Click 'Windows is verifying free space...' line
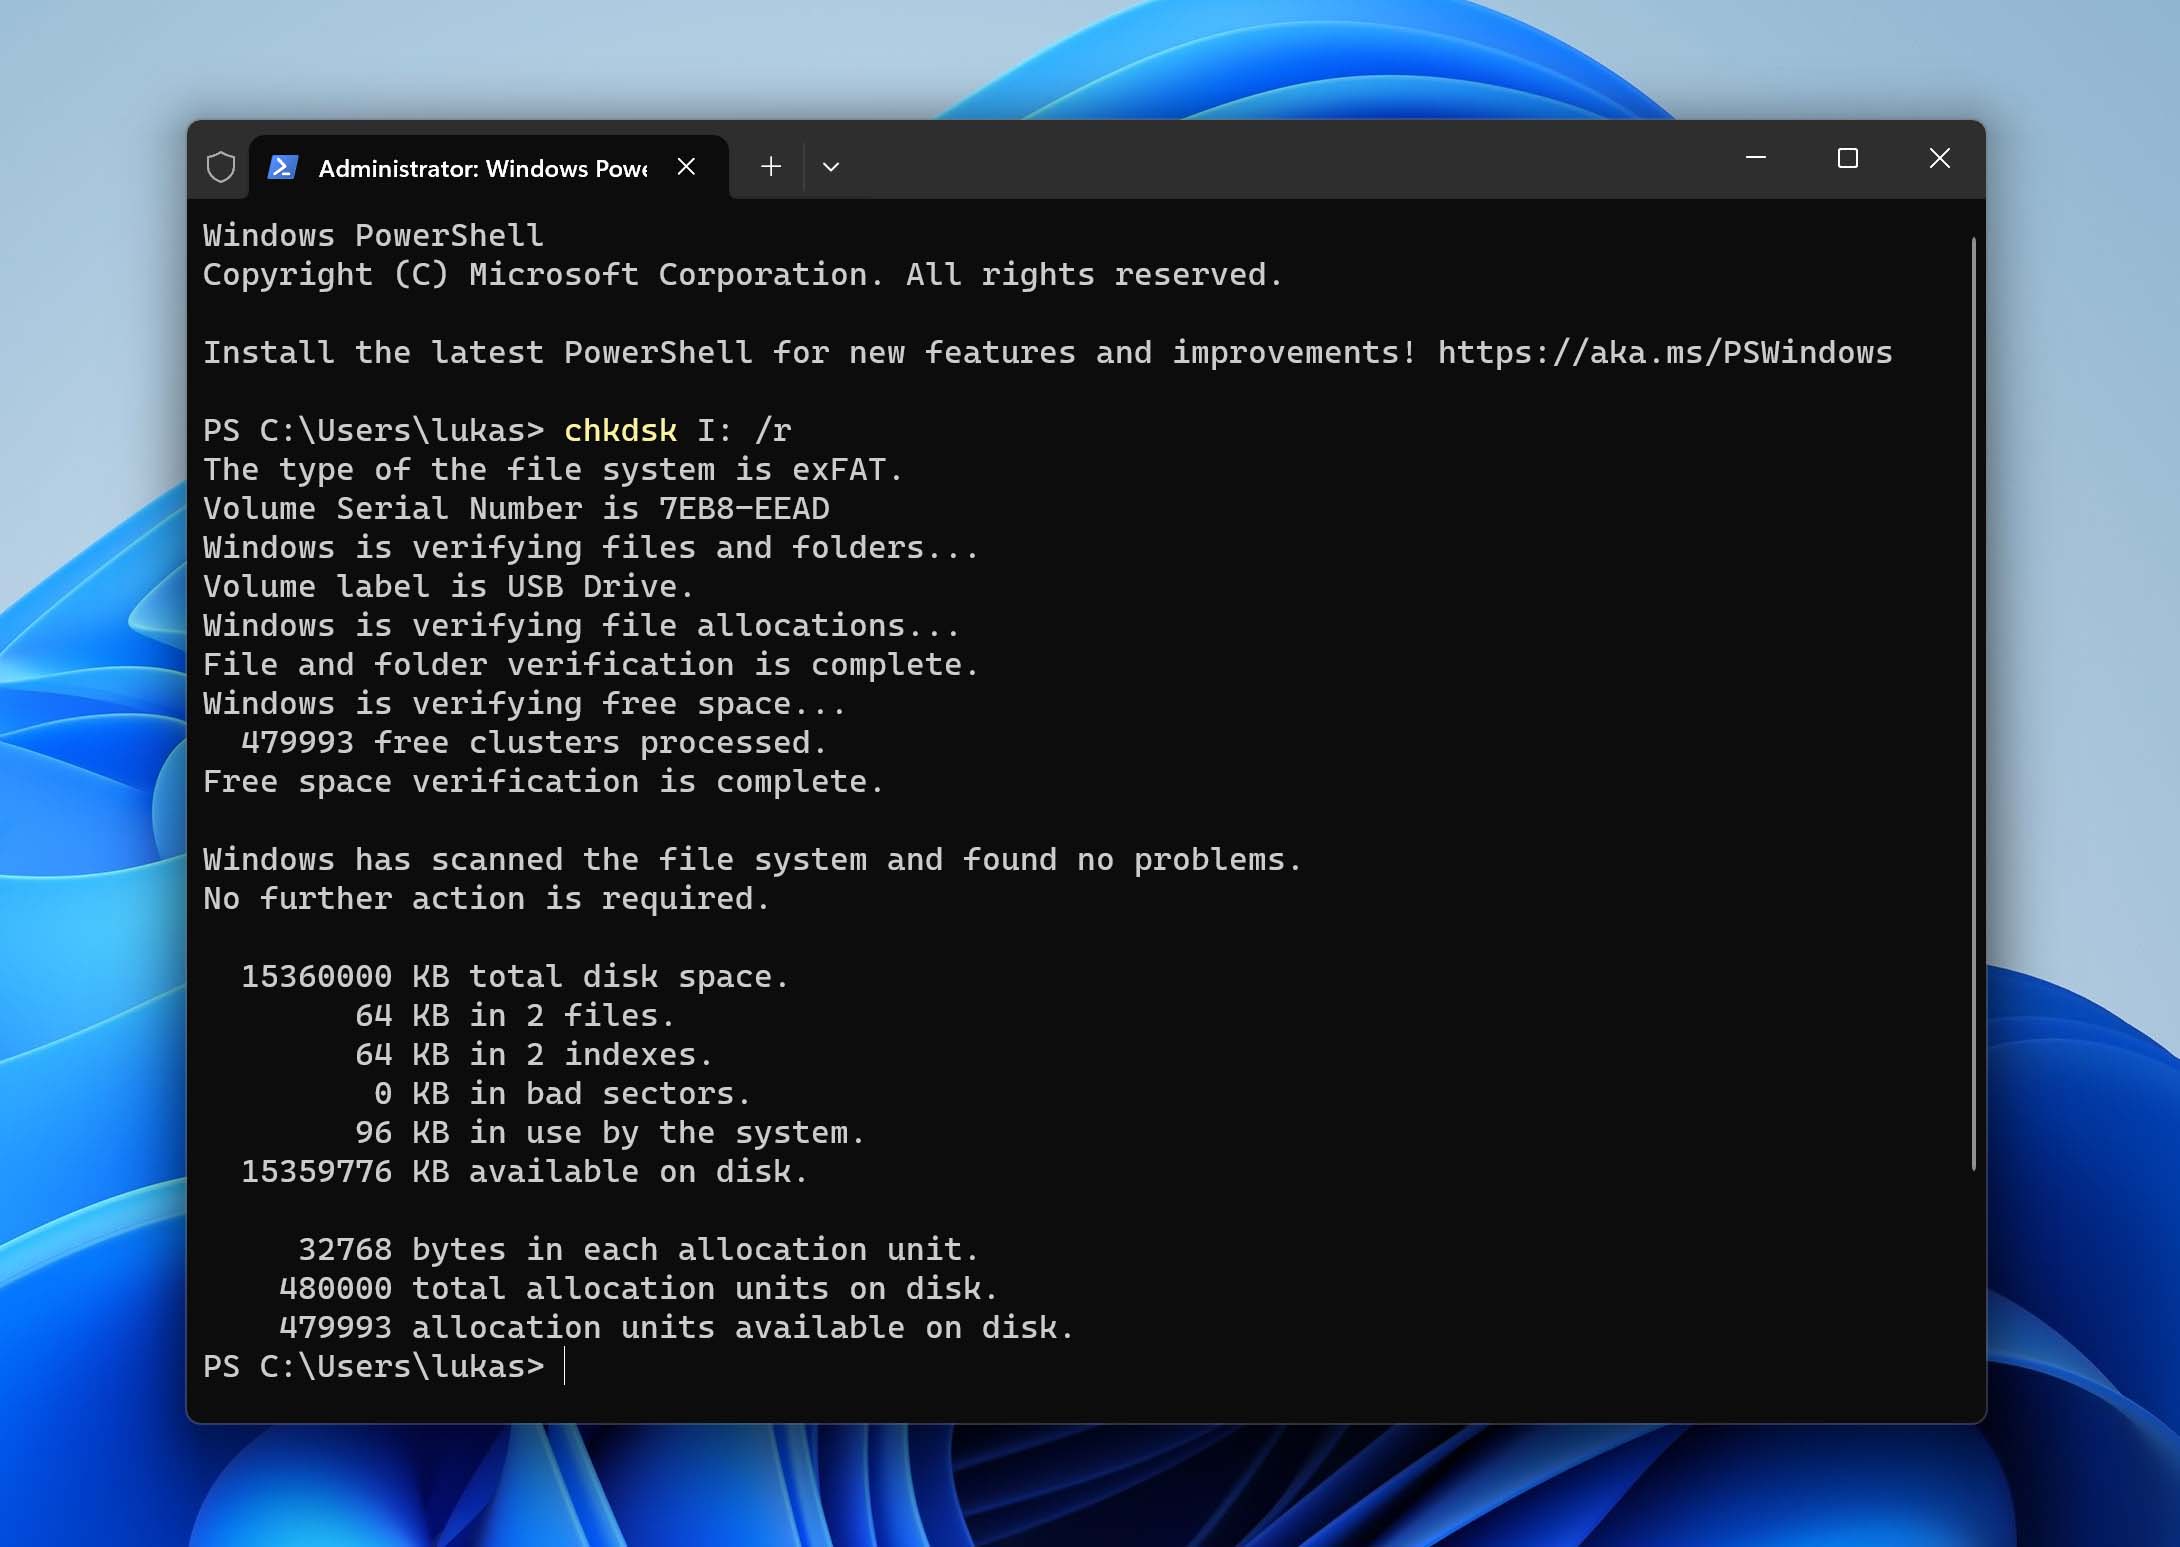2180x1547 pixels. tap(524, 703)
